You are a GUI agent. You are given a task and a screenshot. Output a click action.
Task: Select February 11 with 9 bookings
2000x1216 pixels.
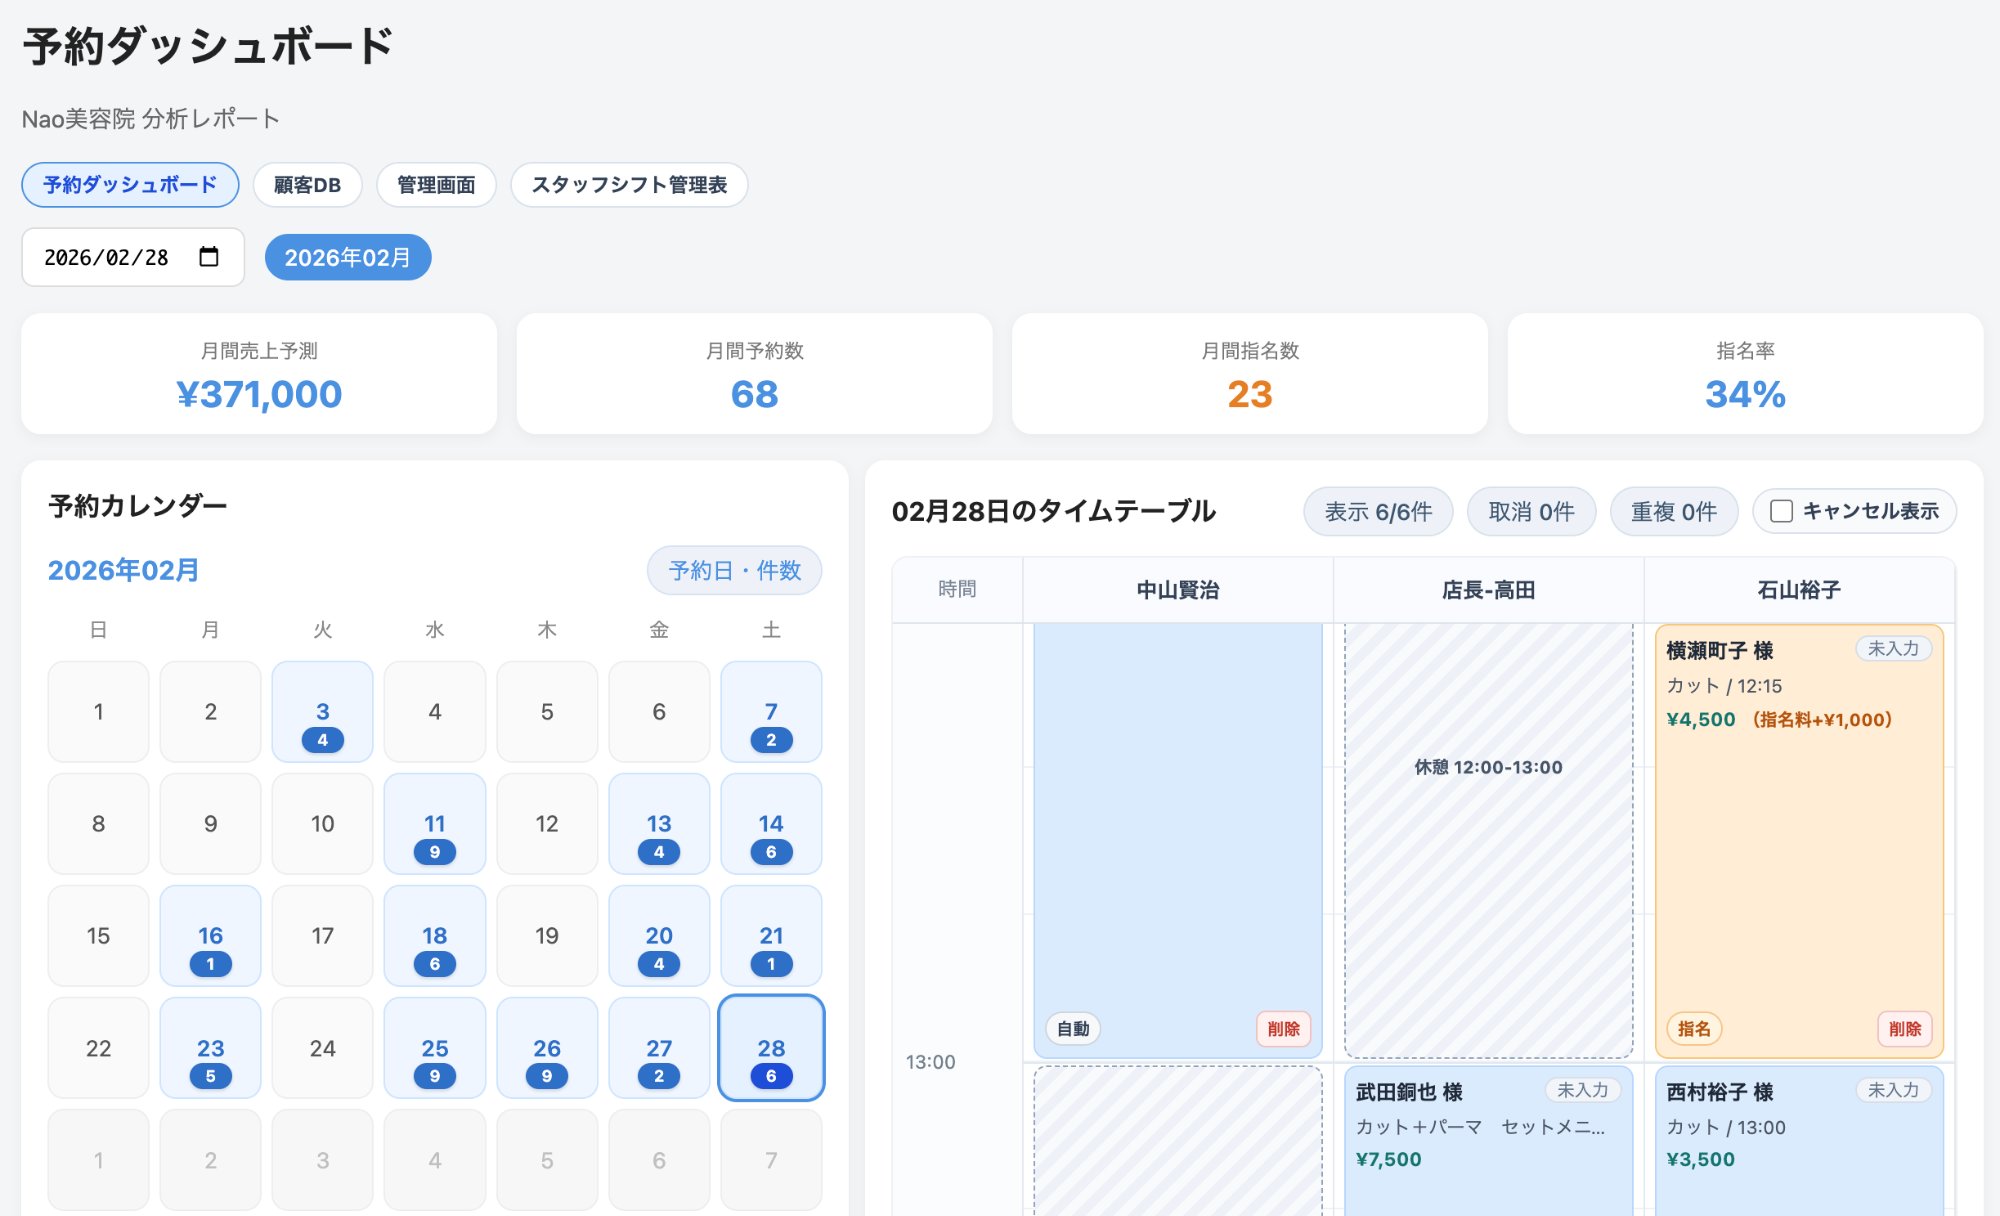(x=435, y=824)
